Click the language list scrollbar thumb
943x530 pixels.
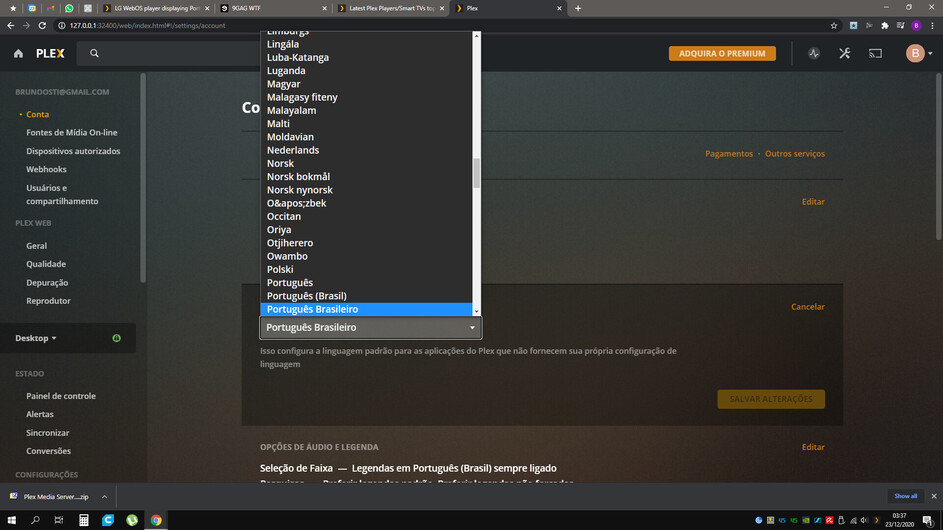click(476, 173)
